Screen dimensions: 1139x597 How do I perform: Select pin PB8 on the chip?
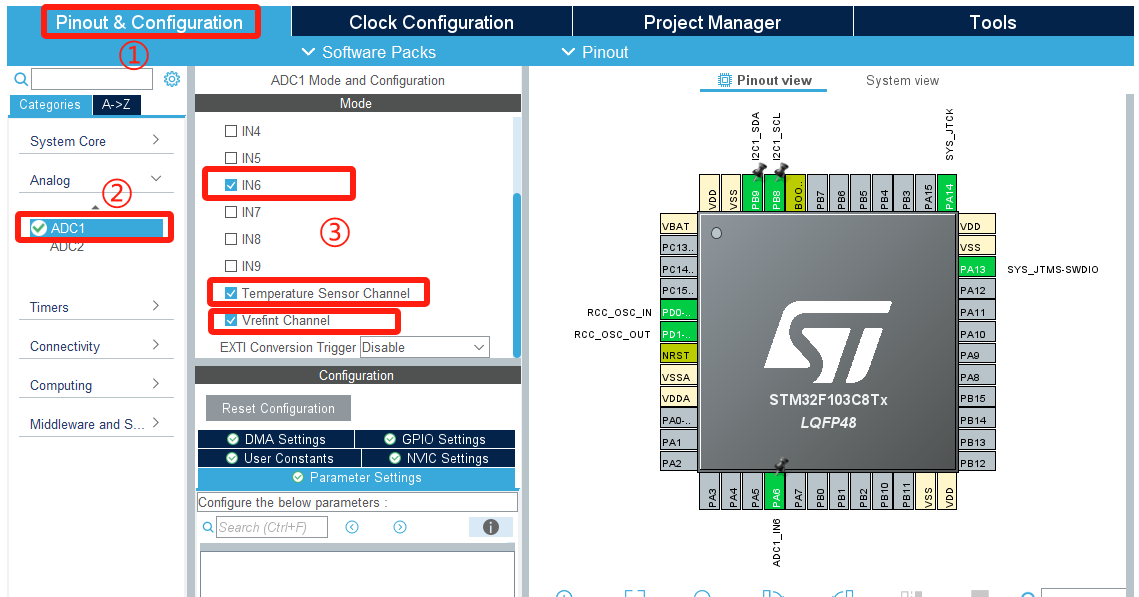(775, 193)
